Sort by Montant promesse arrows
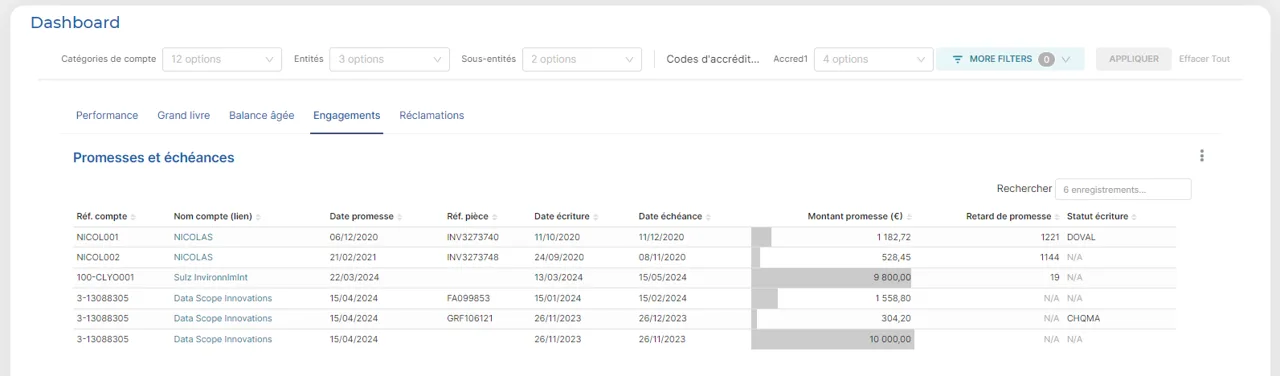The height and width of the screenshot is (376, 1280). click(910, 217)
